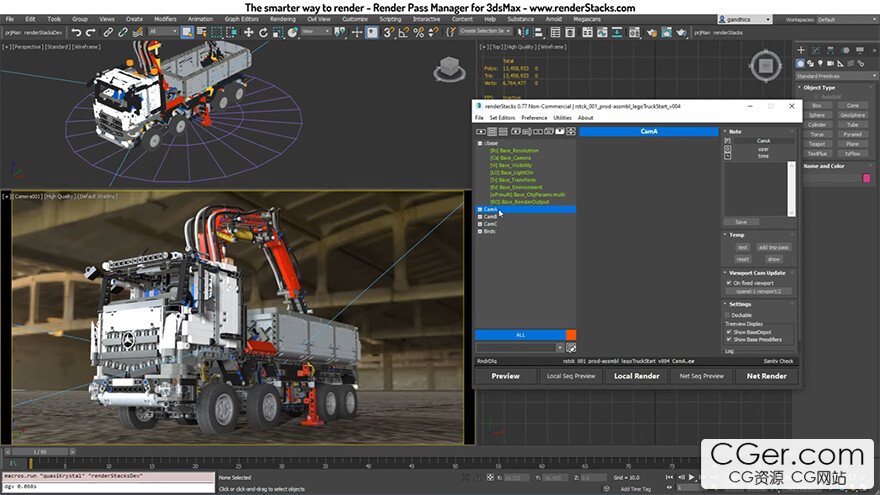Toggle the 3D Snaps button
The height and width of the screenshot is (495, 880).
pyautogui.click(x=388, y=33)
